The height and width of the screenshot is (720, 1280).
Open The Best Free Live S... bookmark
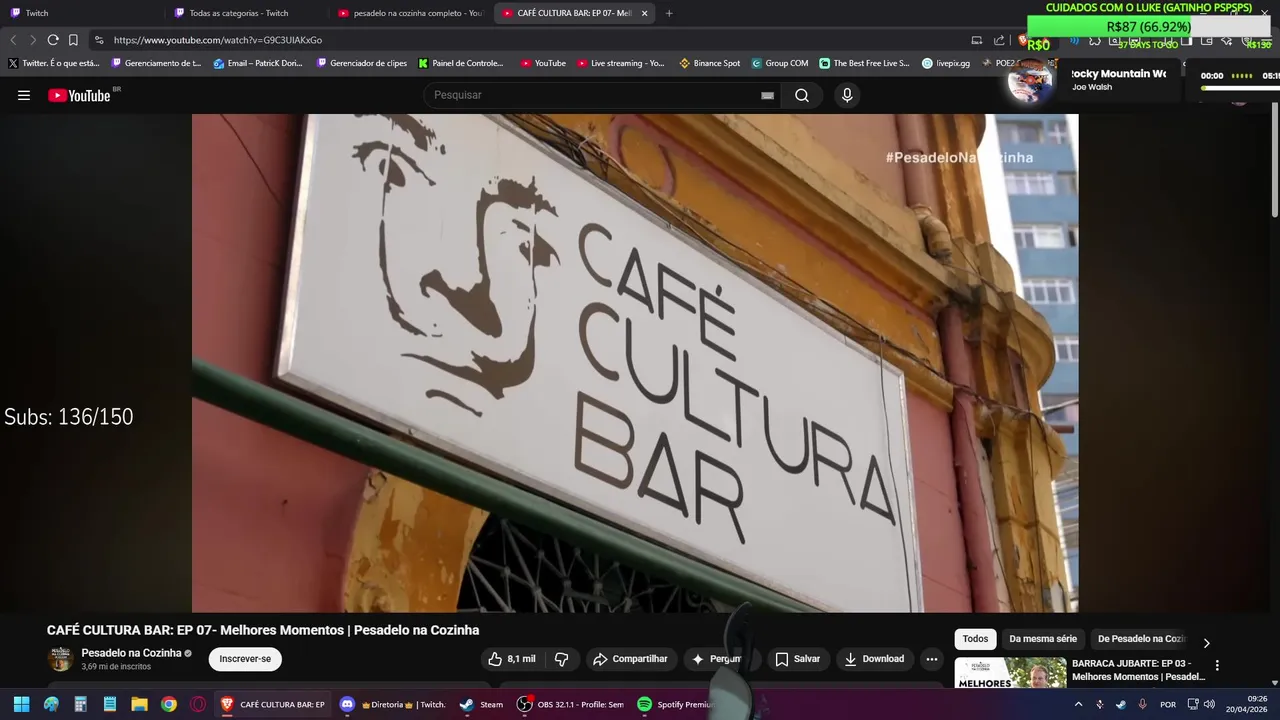865,63
